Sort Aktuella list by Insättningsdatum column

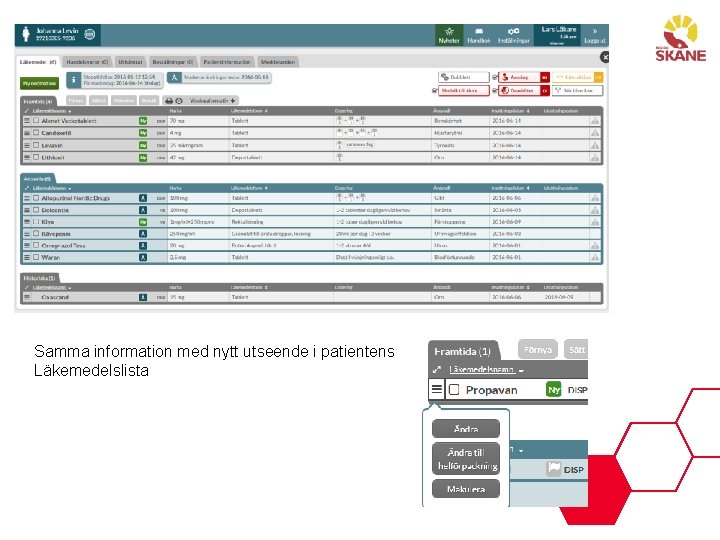pos(510,188)
